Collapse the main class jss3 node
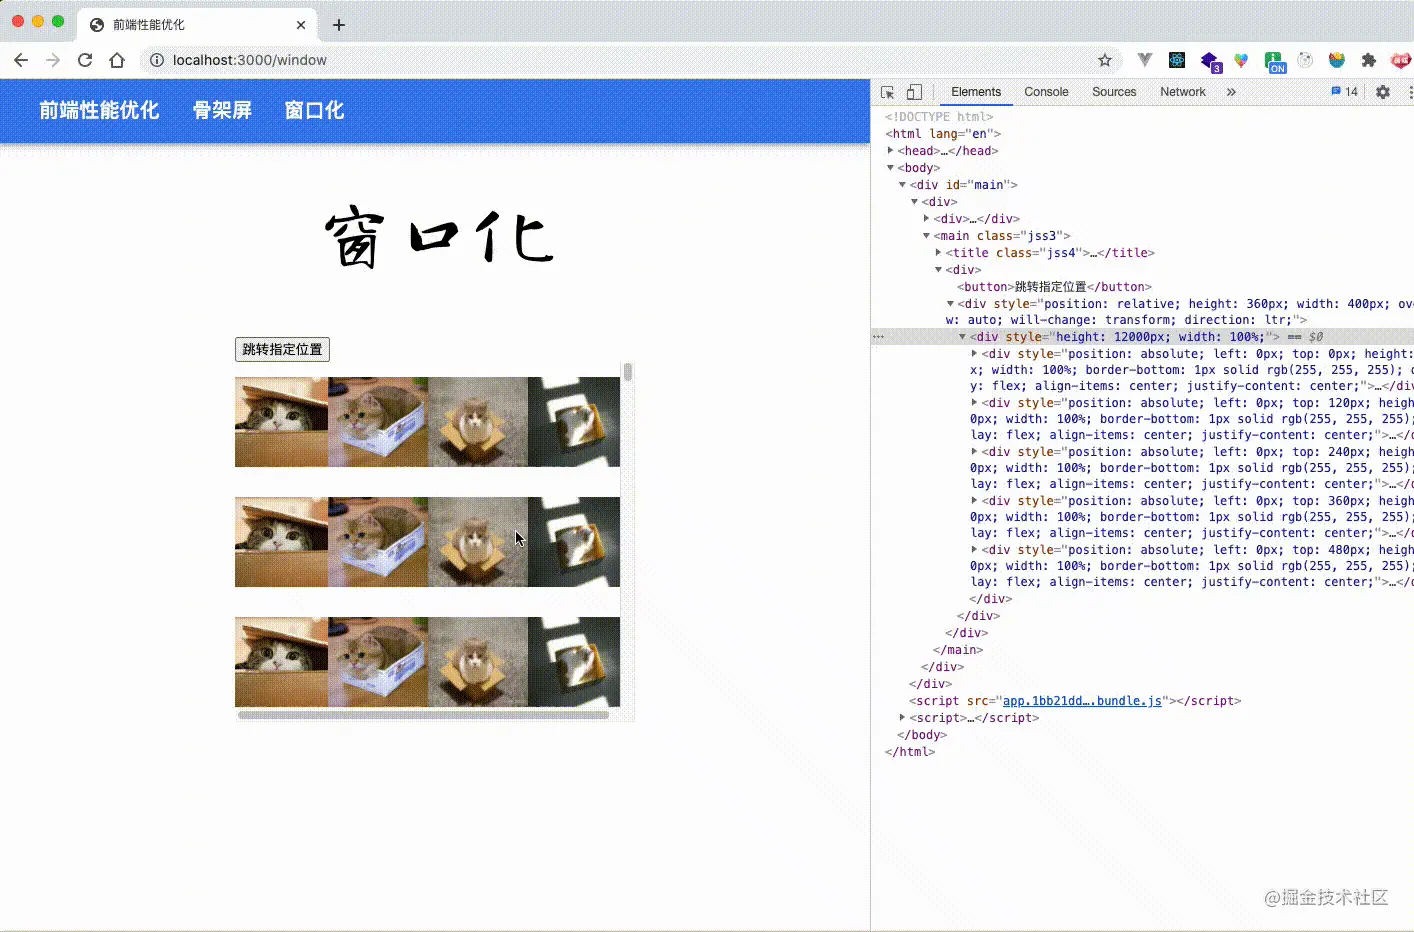The width and height of the screenshot is (1414, 932). pyautogui.click(x=926, y=236)
